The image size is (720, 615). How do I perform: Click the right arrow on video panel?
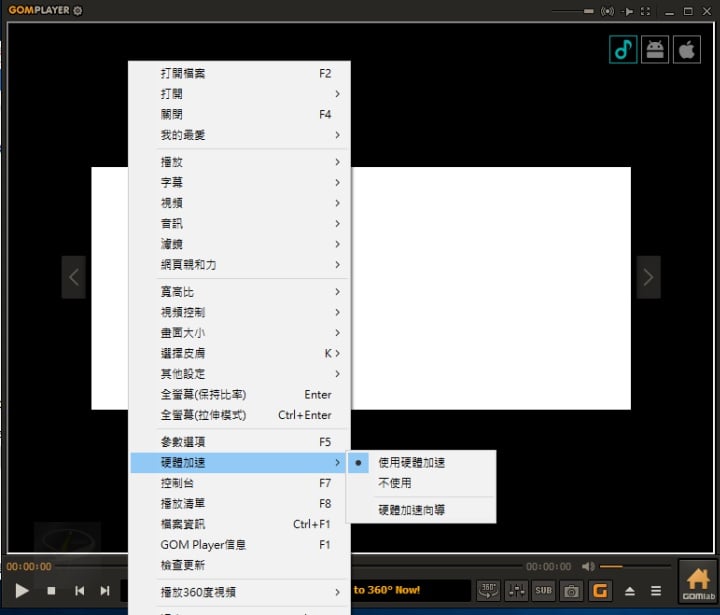pos(648,277)
